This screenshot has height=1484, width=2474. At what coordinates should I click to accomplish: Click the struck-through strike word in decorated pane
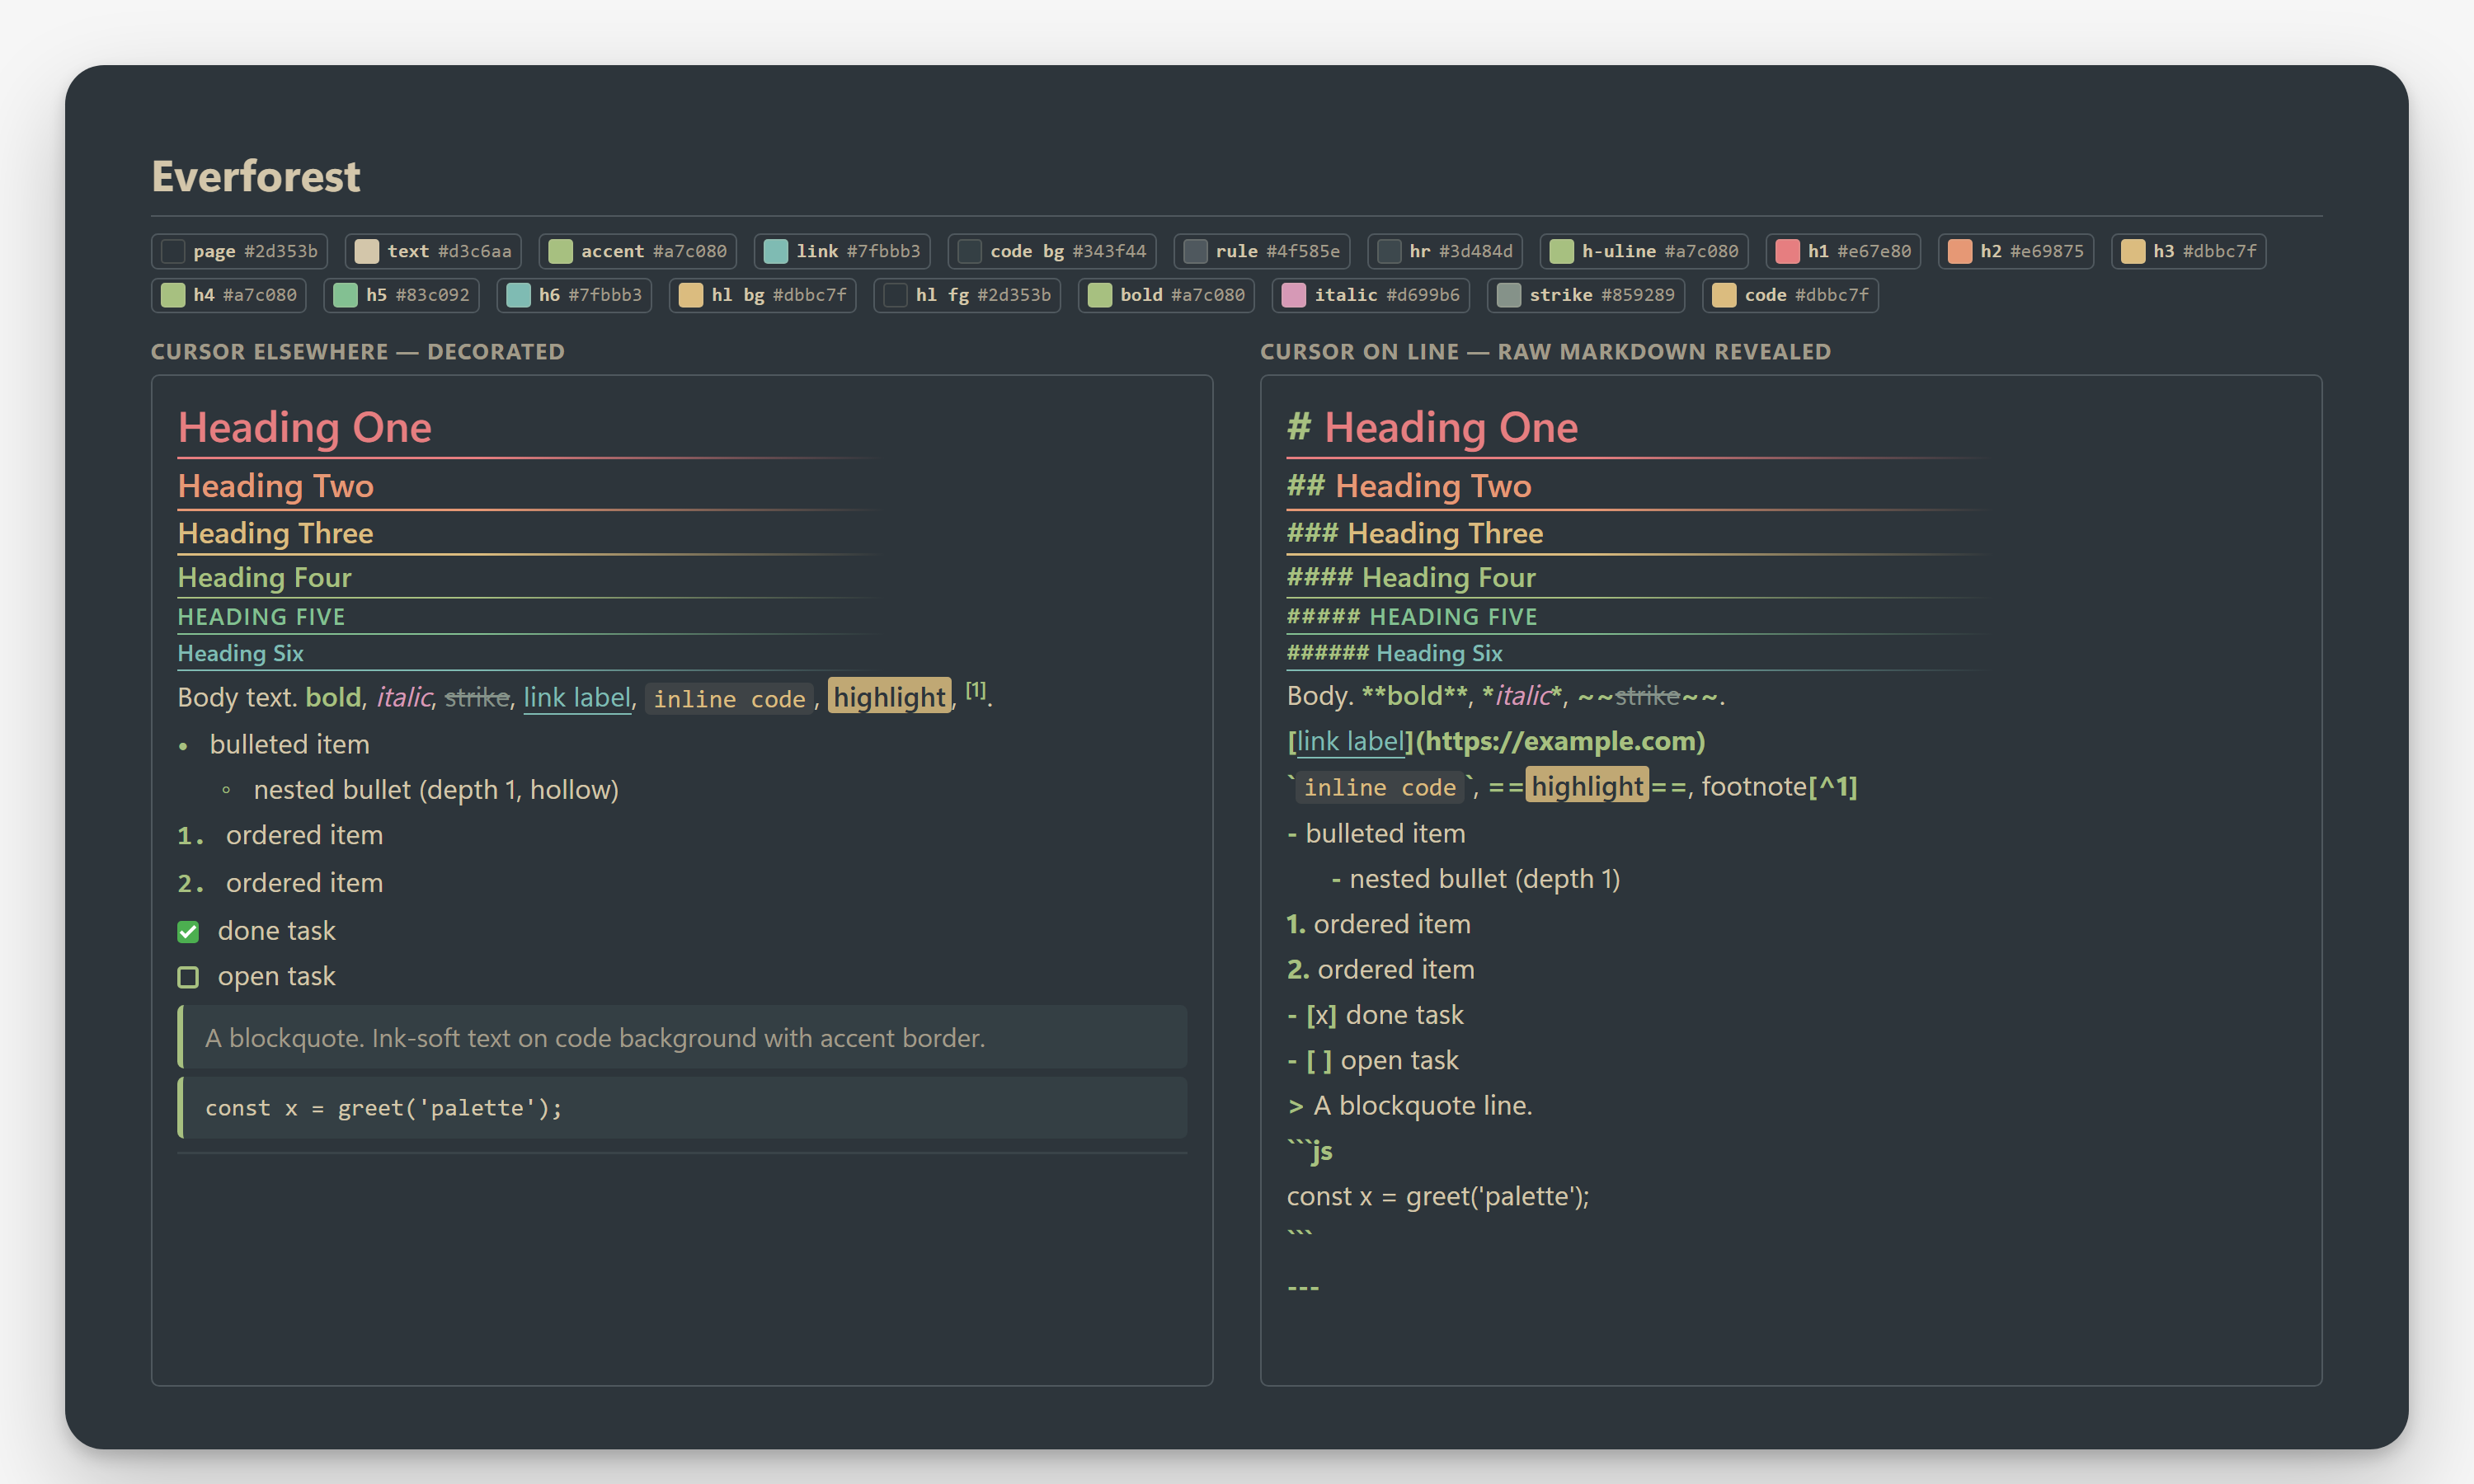click(477, 697)
